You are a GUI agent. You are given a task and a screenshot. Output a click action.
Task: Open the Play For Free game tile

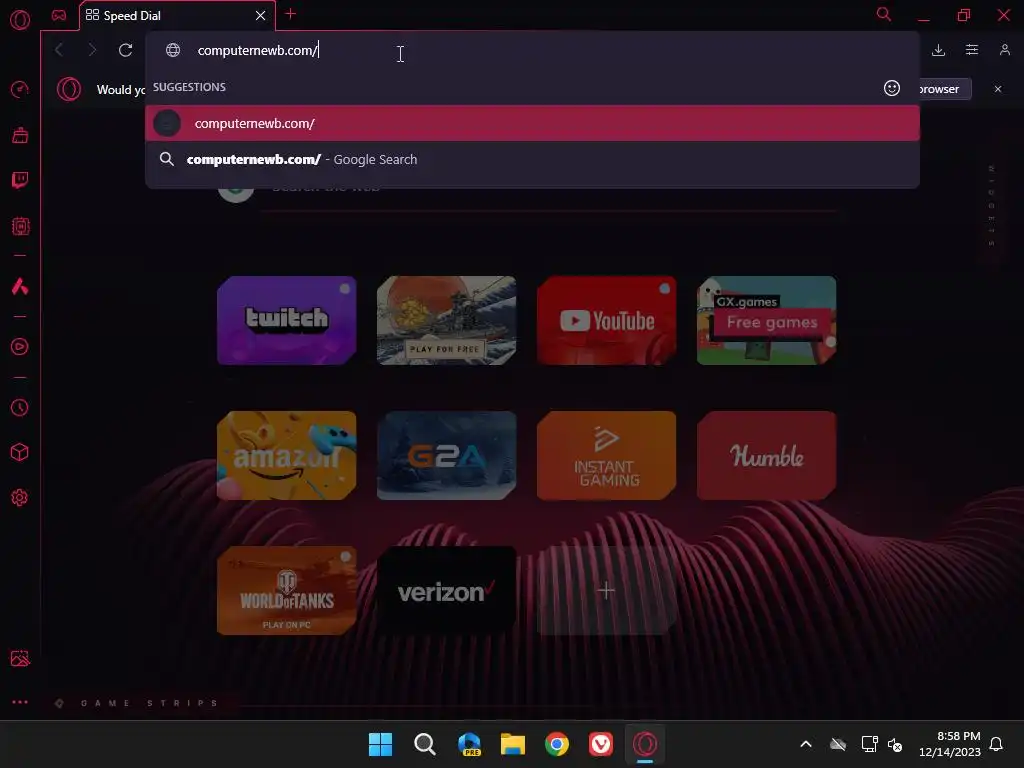coord(447,320)
